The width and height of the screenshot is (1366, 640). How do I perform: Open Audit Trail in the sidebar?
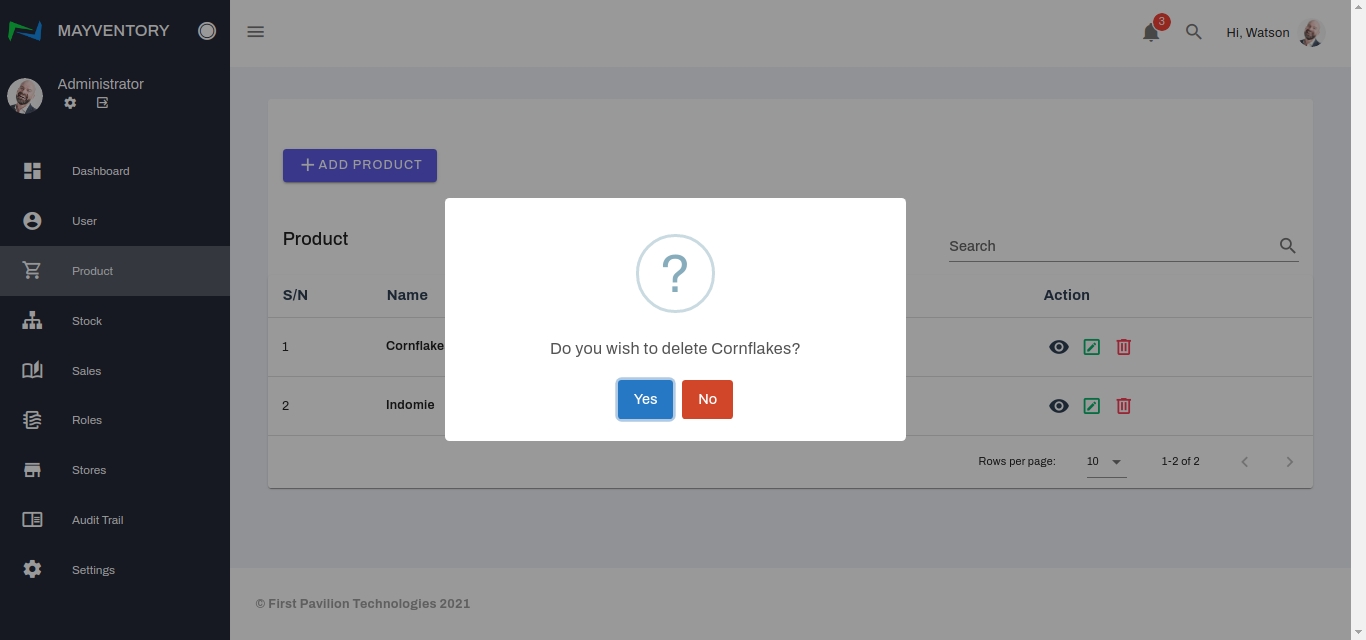coord(97,520)
